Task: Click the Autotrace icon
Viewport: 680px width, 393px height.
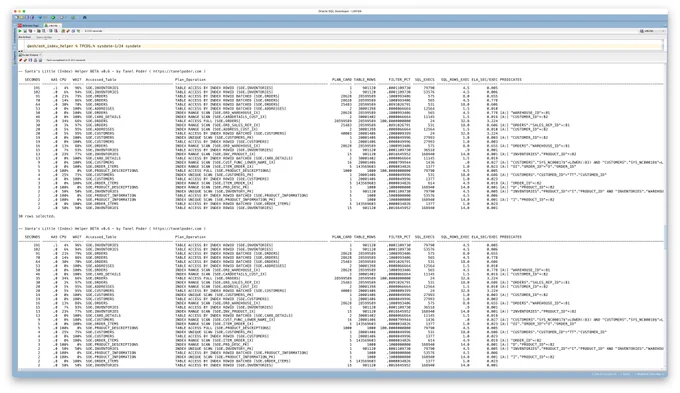Action: (39, 31)
